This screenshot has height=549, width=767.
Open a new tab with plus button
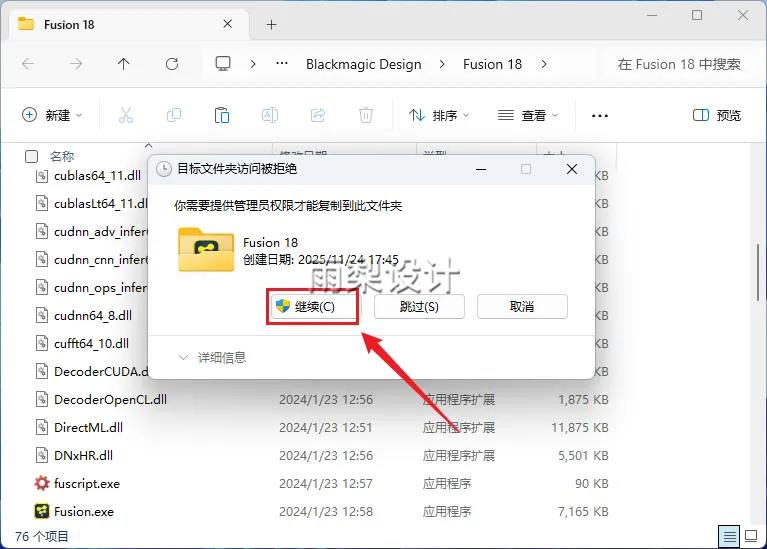point(271,24)
